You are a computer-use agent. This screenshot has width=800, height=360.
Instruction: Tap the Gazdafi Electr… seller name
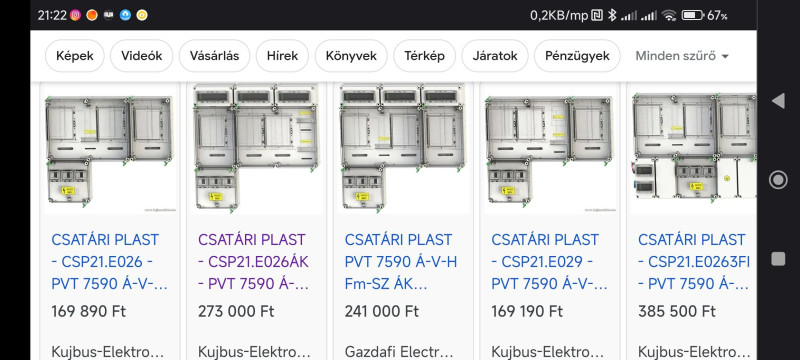[399, 351]
